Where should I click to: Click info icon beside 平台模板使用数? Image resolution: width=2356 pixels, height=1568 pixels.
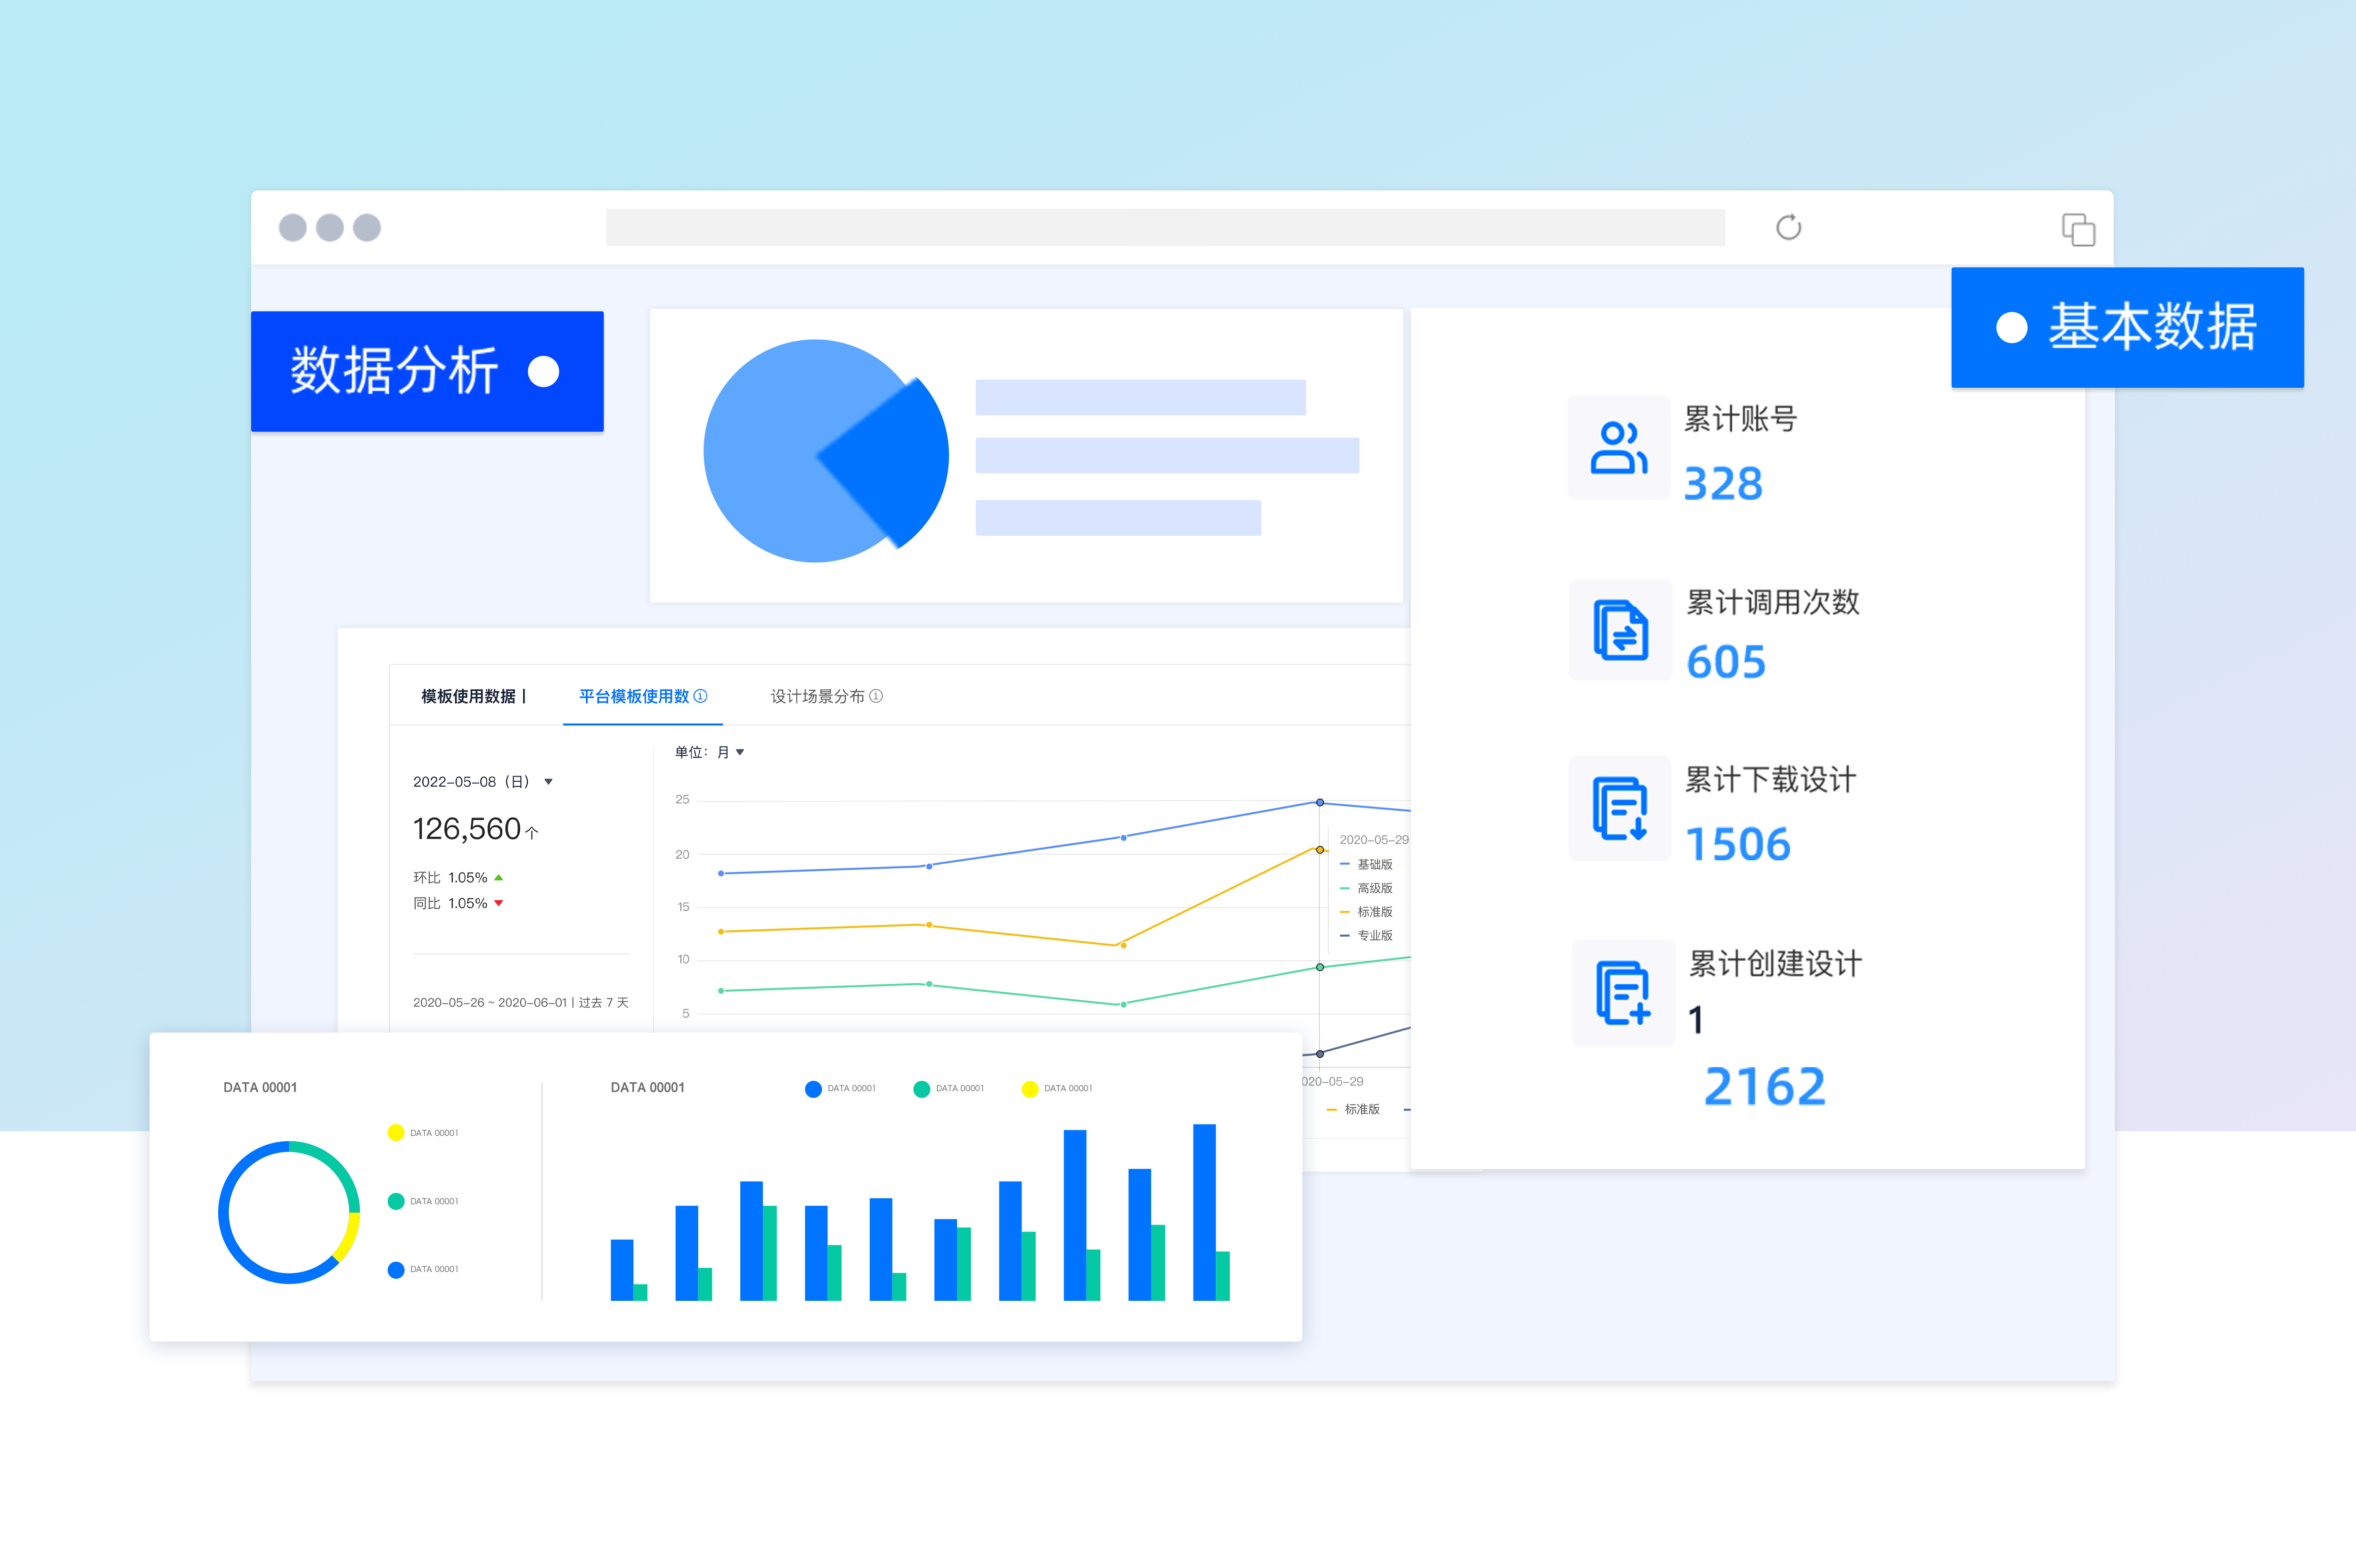[x=701, y=696]
